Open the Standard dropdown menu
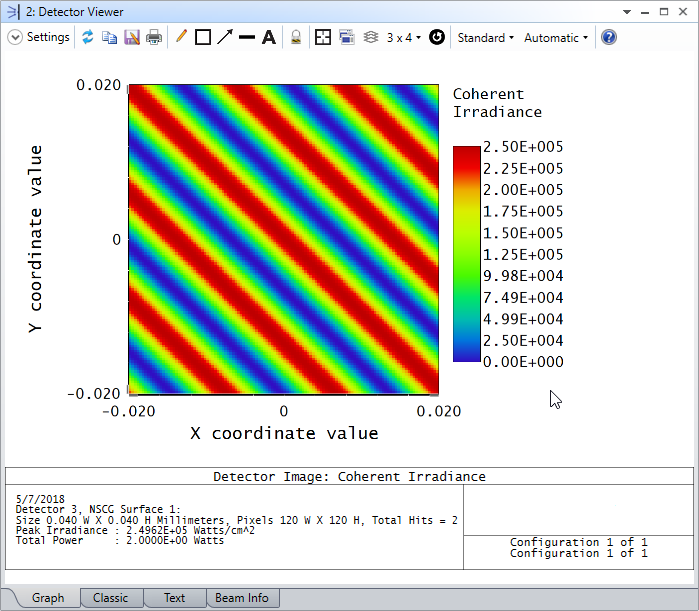Viewport: 699px width, 611px height. coord(485,38)
